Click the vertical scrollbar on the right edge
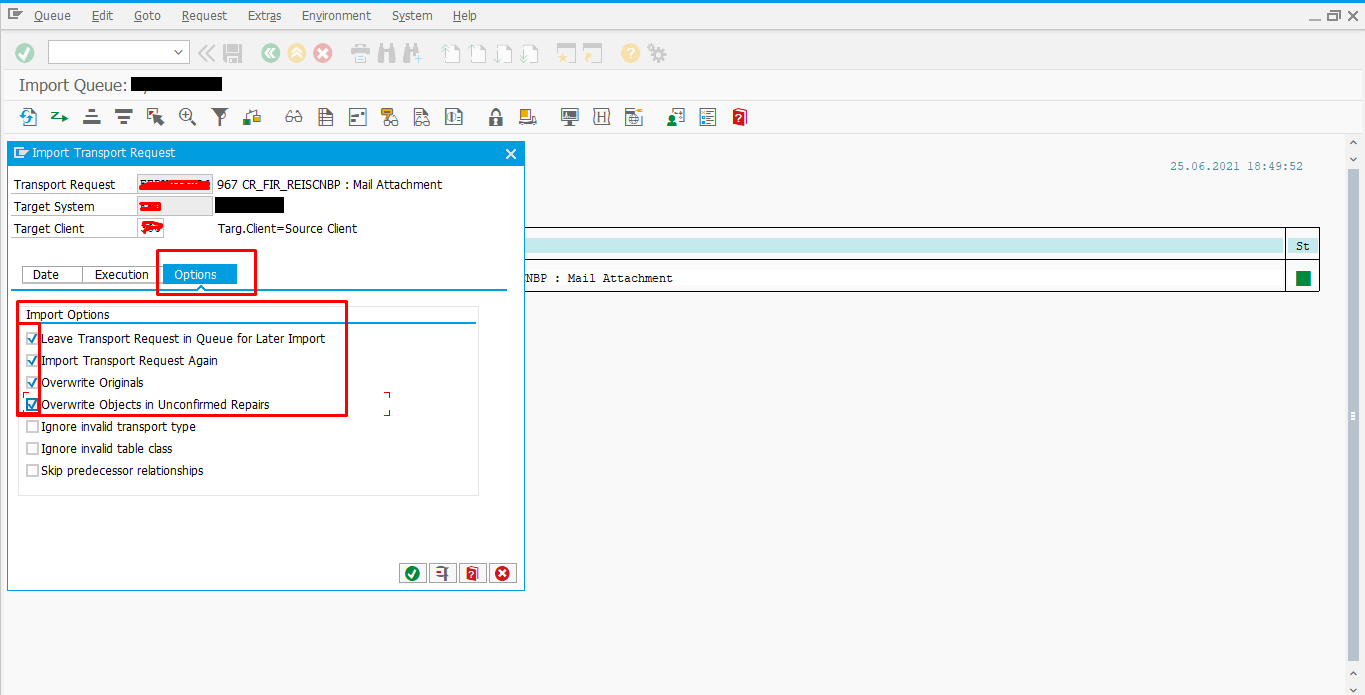 click(1355, 416)
